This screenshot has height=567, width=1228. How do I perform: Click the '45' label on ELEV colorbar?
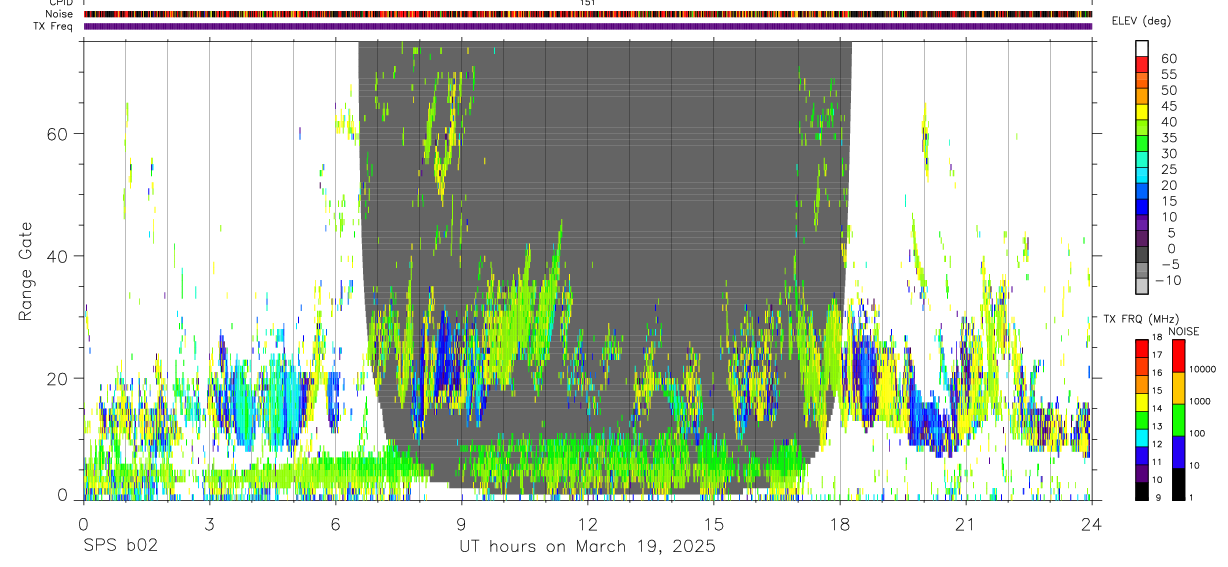click(x=1169, y=106)
